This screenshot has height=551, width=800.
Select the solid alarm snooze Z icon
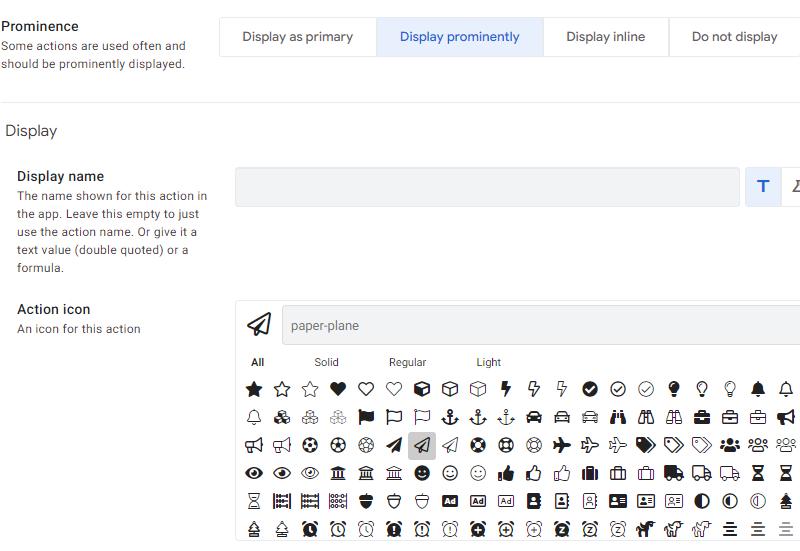(x=562, y=529)
